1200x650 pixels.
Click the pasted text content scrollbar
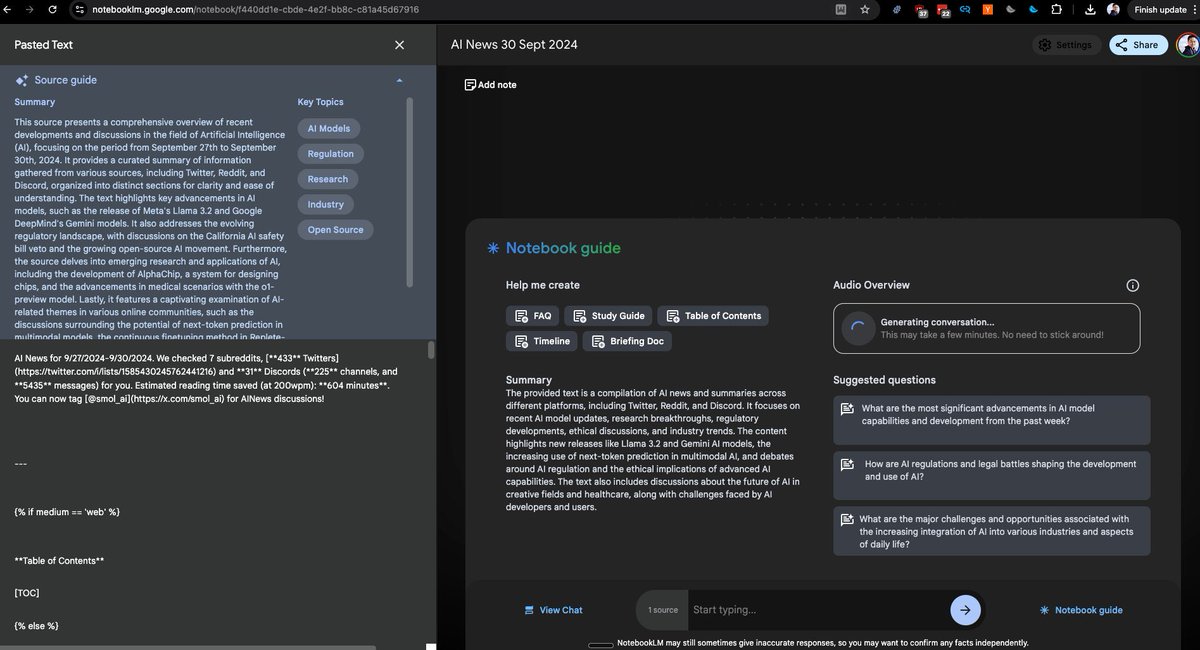click(431, 349)
